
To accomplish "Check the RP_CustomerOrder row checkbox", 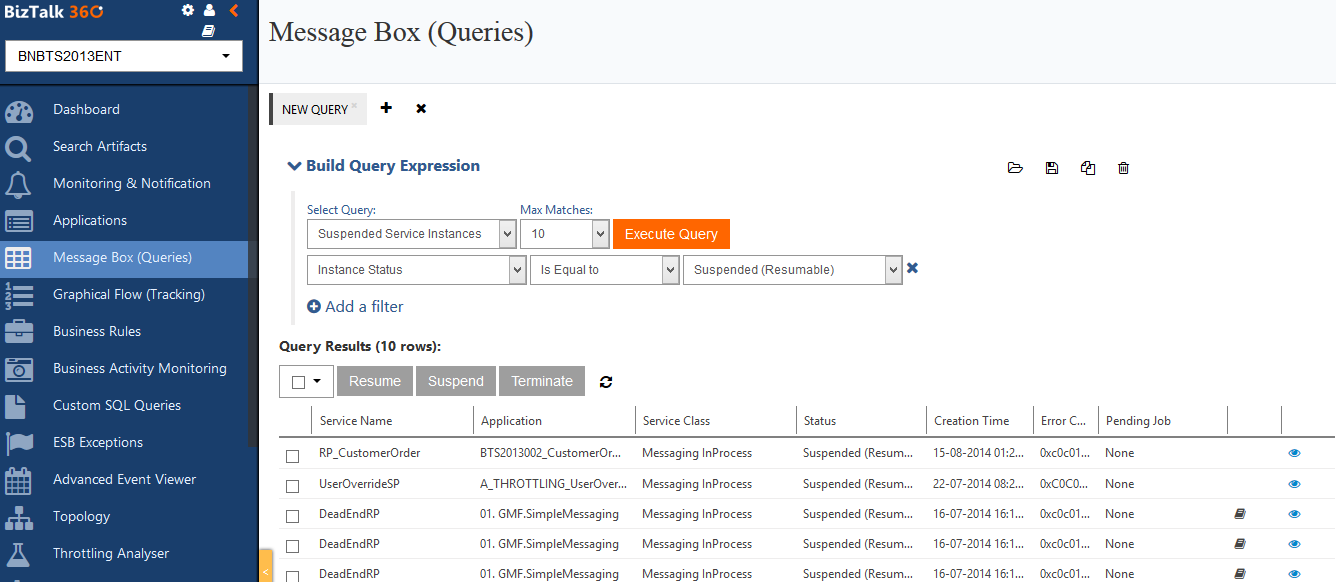I will [293, 456].
